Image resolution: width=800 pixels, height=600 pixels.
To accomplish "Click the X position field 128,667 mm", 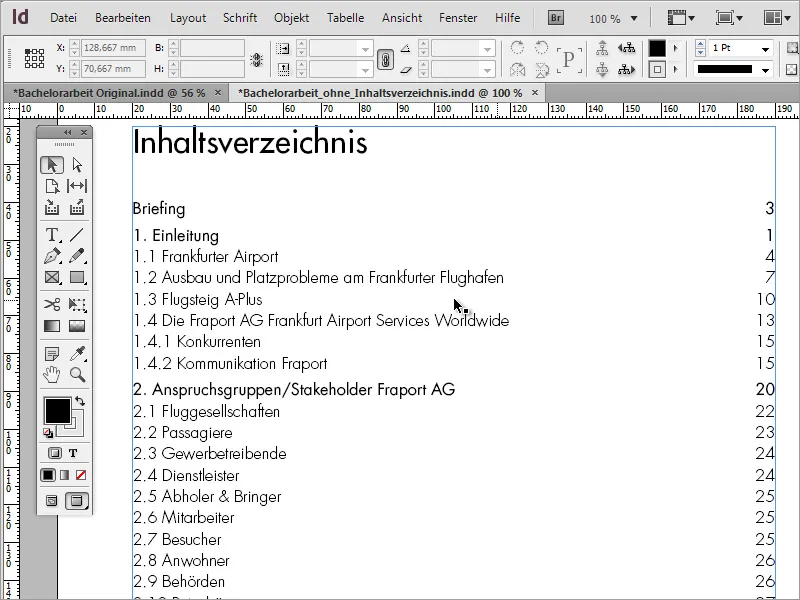I will click(113, 48).
